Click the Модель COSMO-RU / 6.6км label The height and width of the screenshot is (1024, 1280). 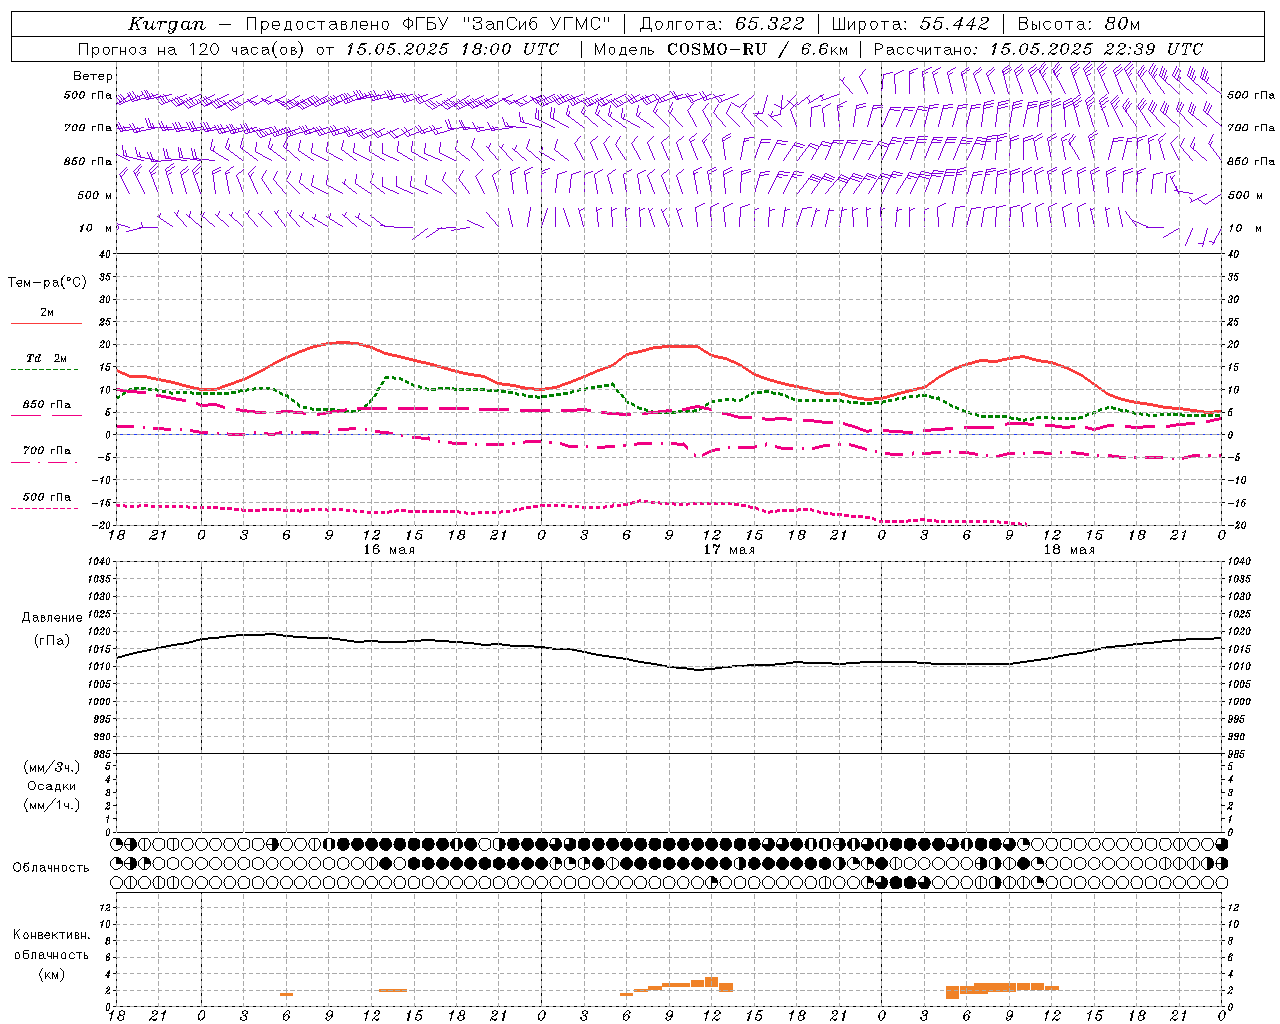coord(721,49)
